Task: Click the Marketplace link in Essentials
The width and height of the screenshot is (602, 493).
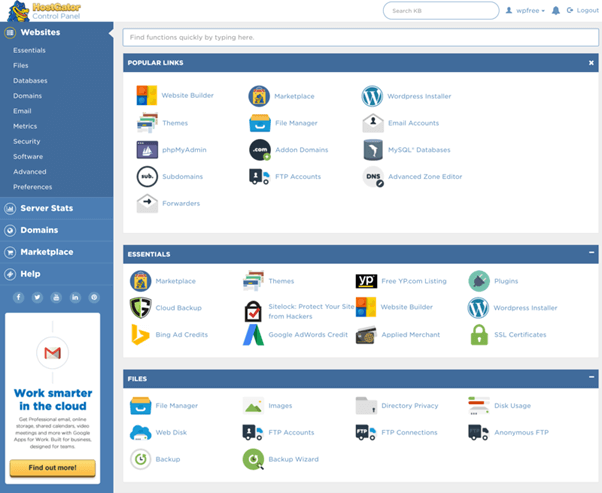Action: click(175, 281)
